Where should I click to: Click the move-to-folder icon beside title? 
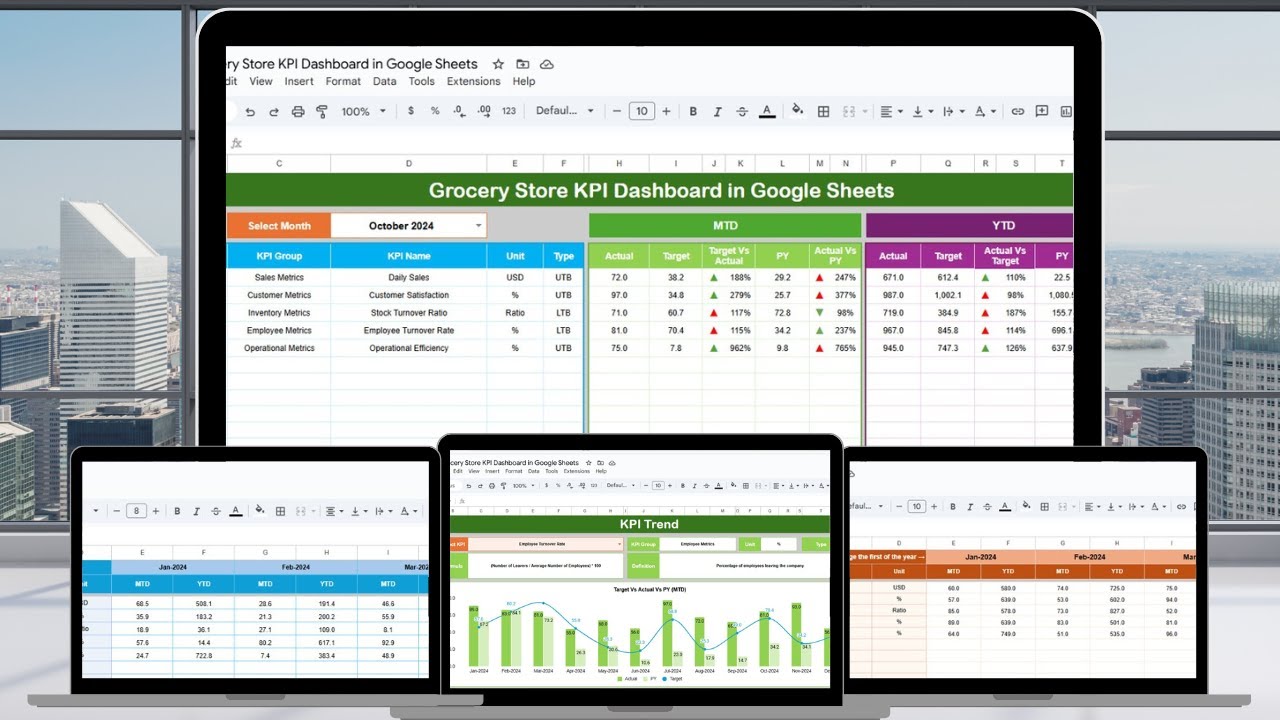[522, 64]
